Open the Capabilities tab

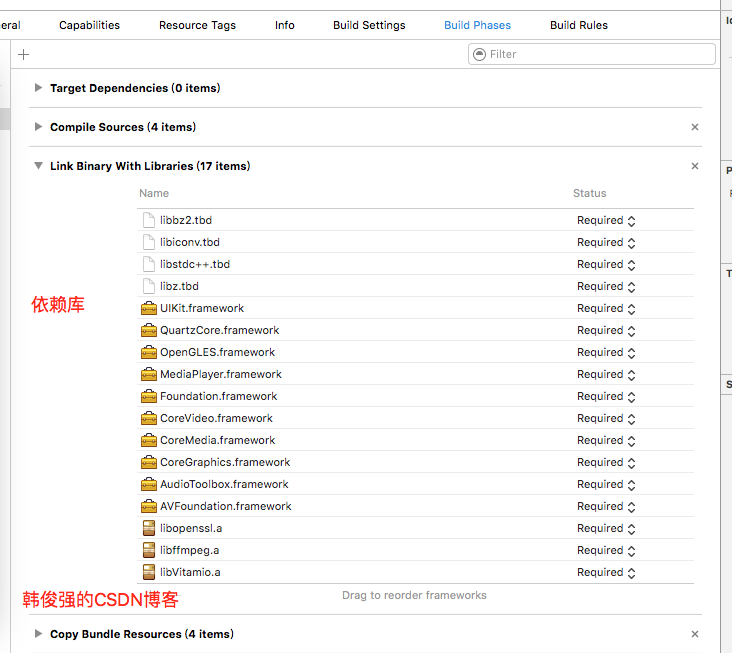89,25
